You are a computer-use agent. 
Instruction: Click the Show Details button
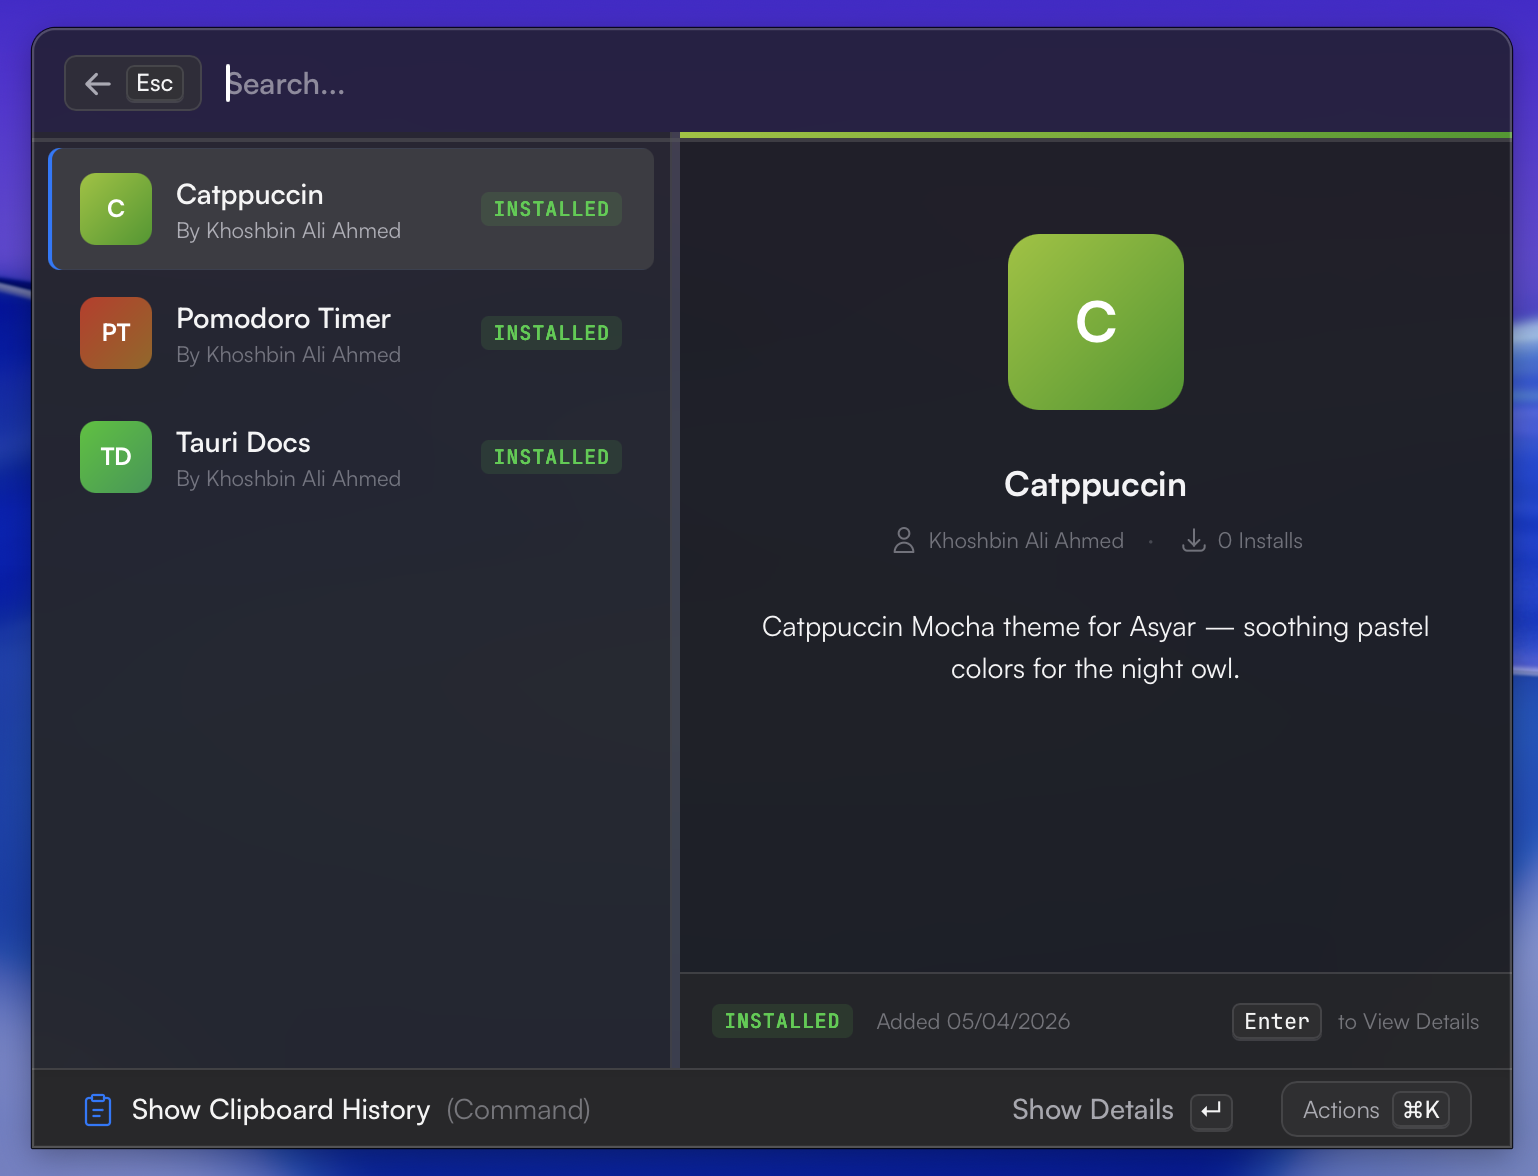[1092, 1110]
